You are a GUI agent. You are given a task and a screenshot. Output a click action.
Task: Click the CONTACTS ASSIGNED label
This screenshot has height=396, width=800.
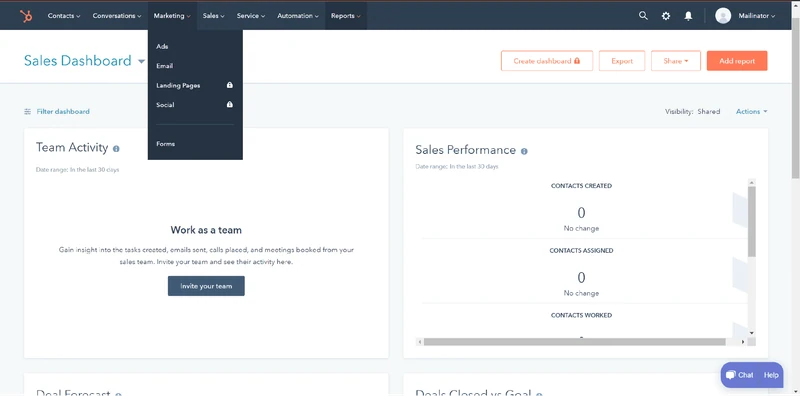pyautogui.click(x=581, y=251)
